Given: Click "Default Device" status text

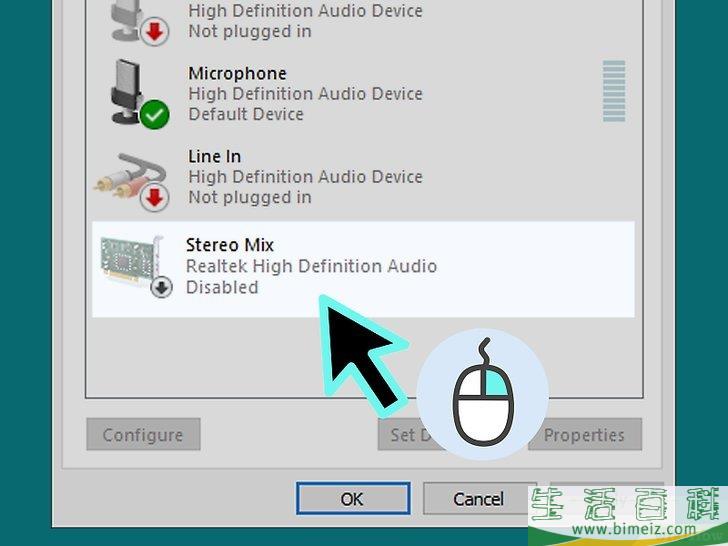Looking at the screenshot, I should click(x=246, y=114).
